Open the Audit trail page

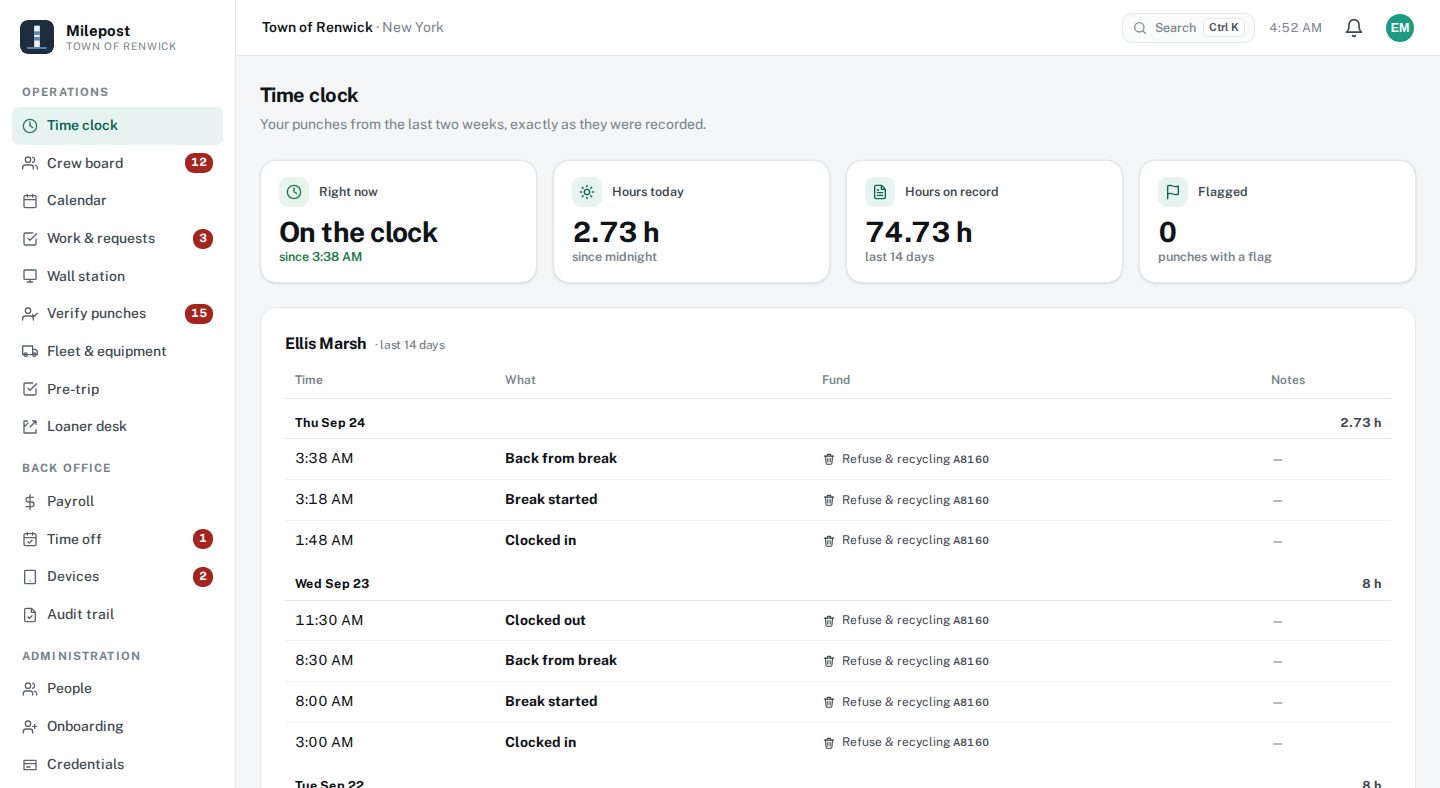click(117, 615)
